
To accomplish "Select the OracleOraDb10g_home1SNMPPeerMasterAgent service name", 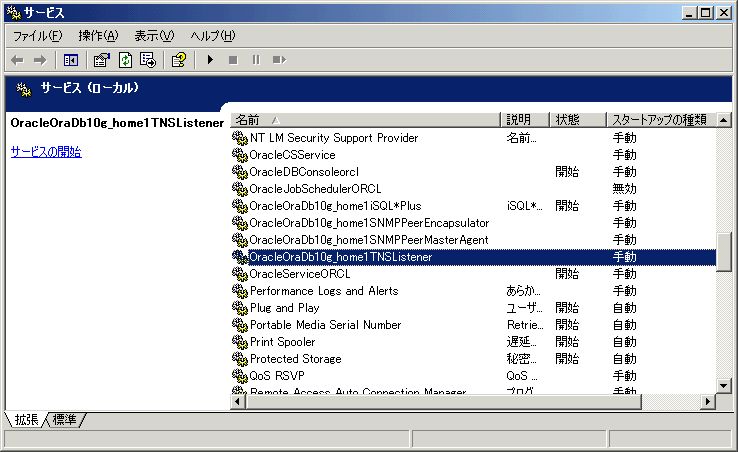I will point(369,240).
